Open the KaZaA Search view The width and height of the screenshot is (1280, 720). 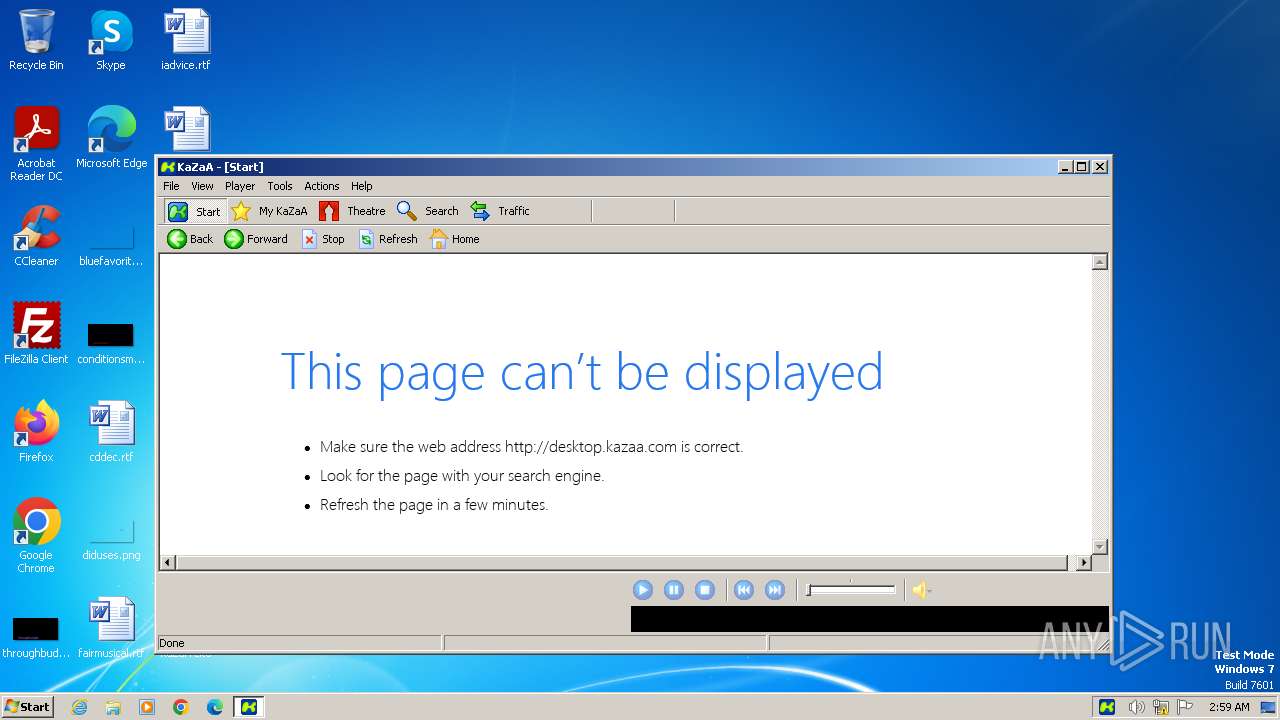pos(428,211)
